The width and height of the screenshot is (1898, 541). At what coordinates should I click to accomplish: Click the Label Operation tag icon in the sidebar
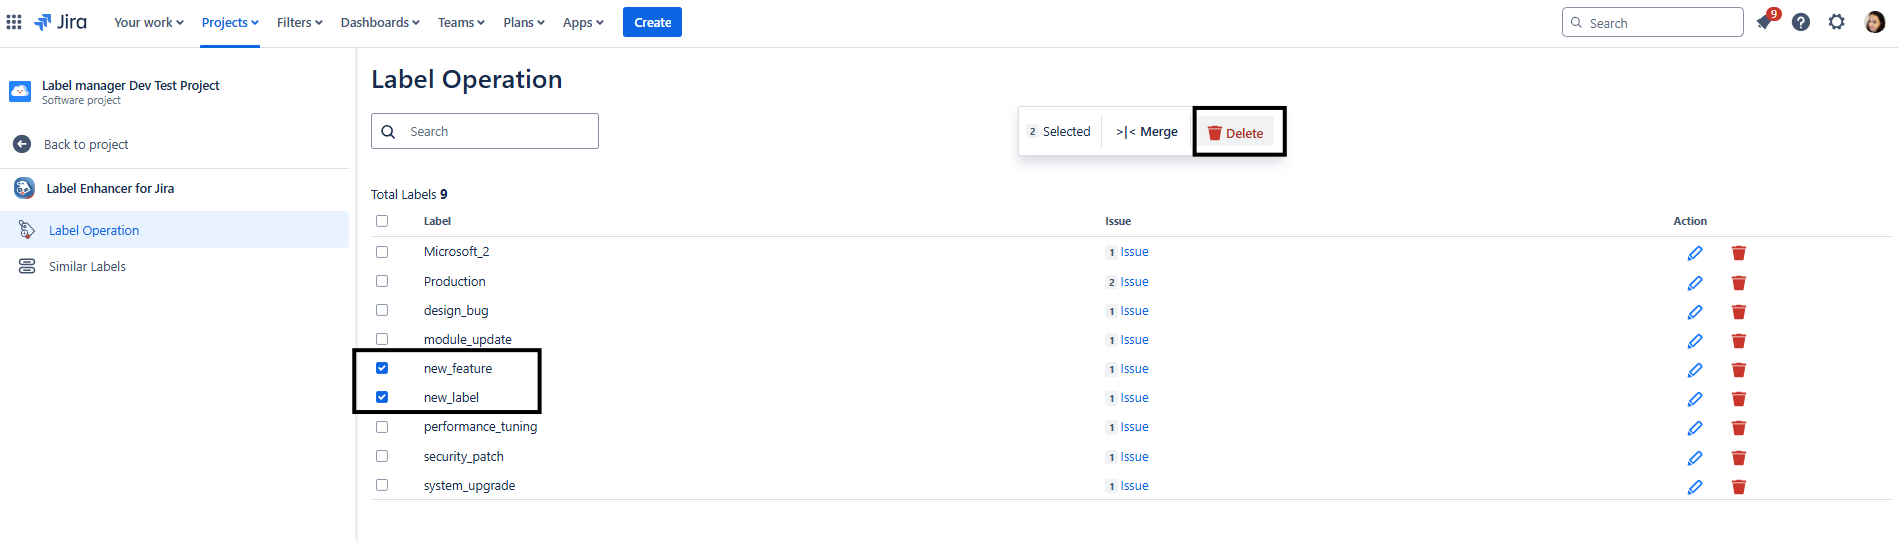coord(27,230)
